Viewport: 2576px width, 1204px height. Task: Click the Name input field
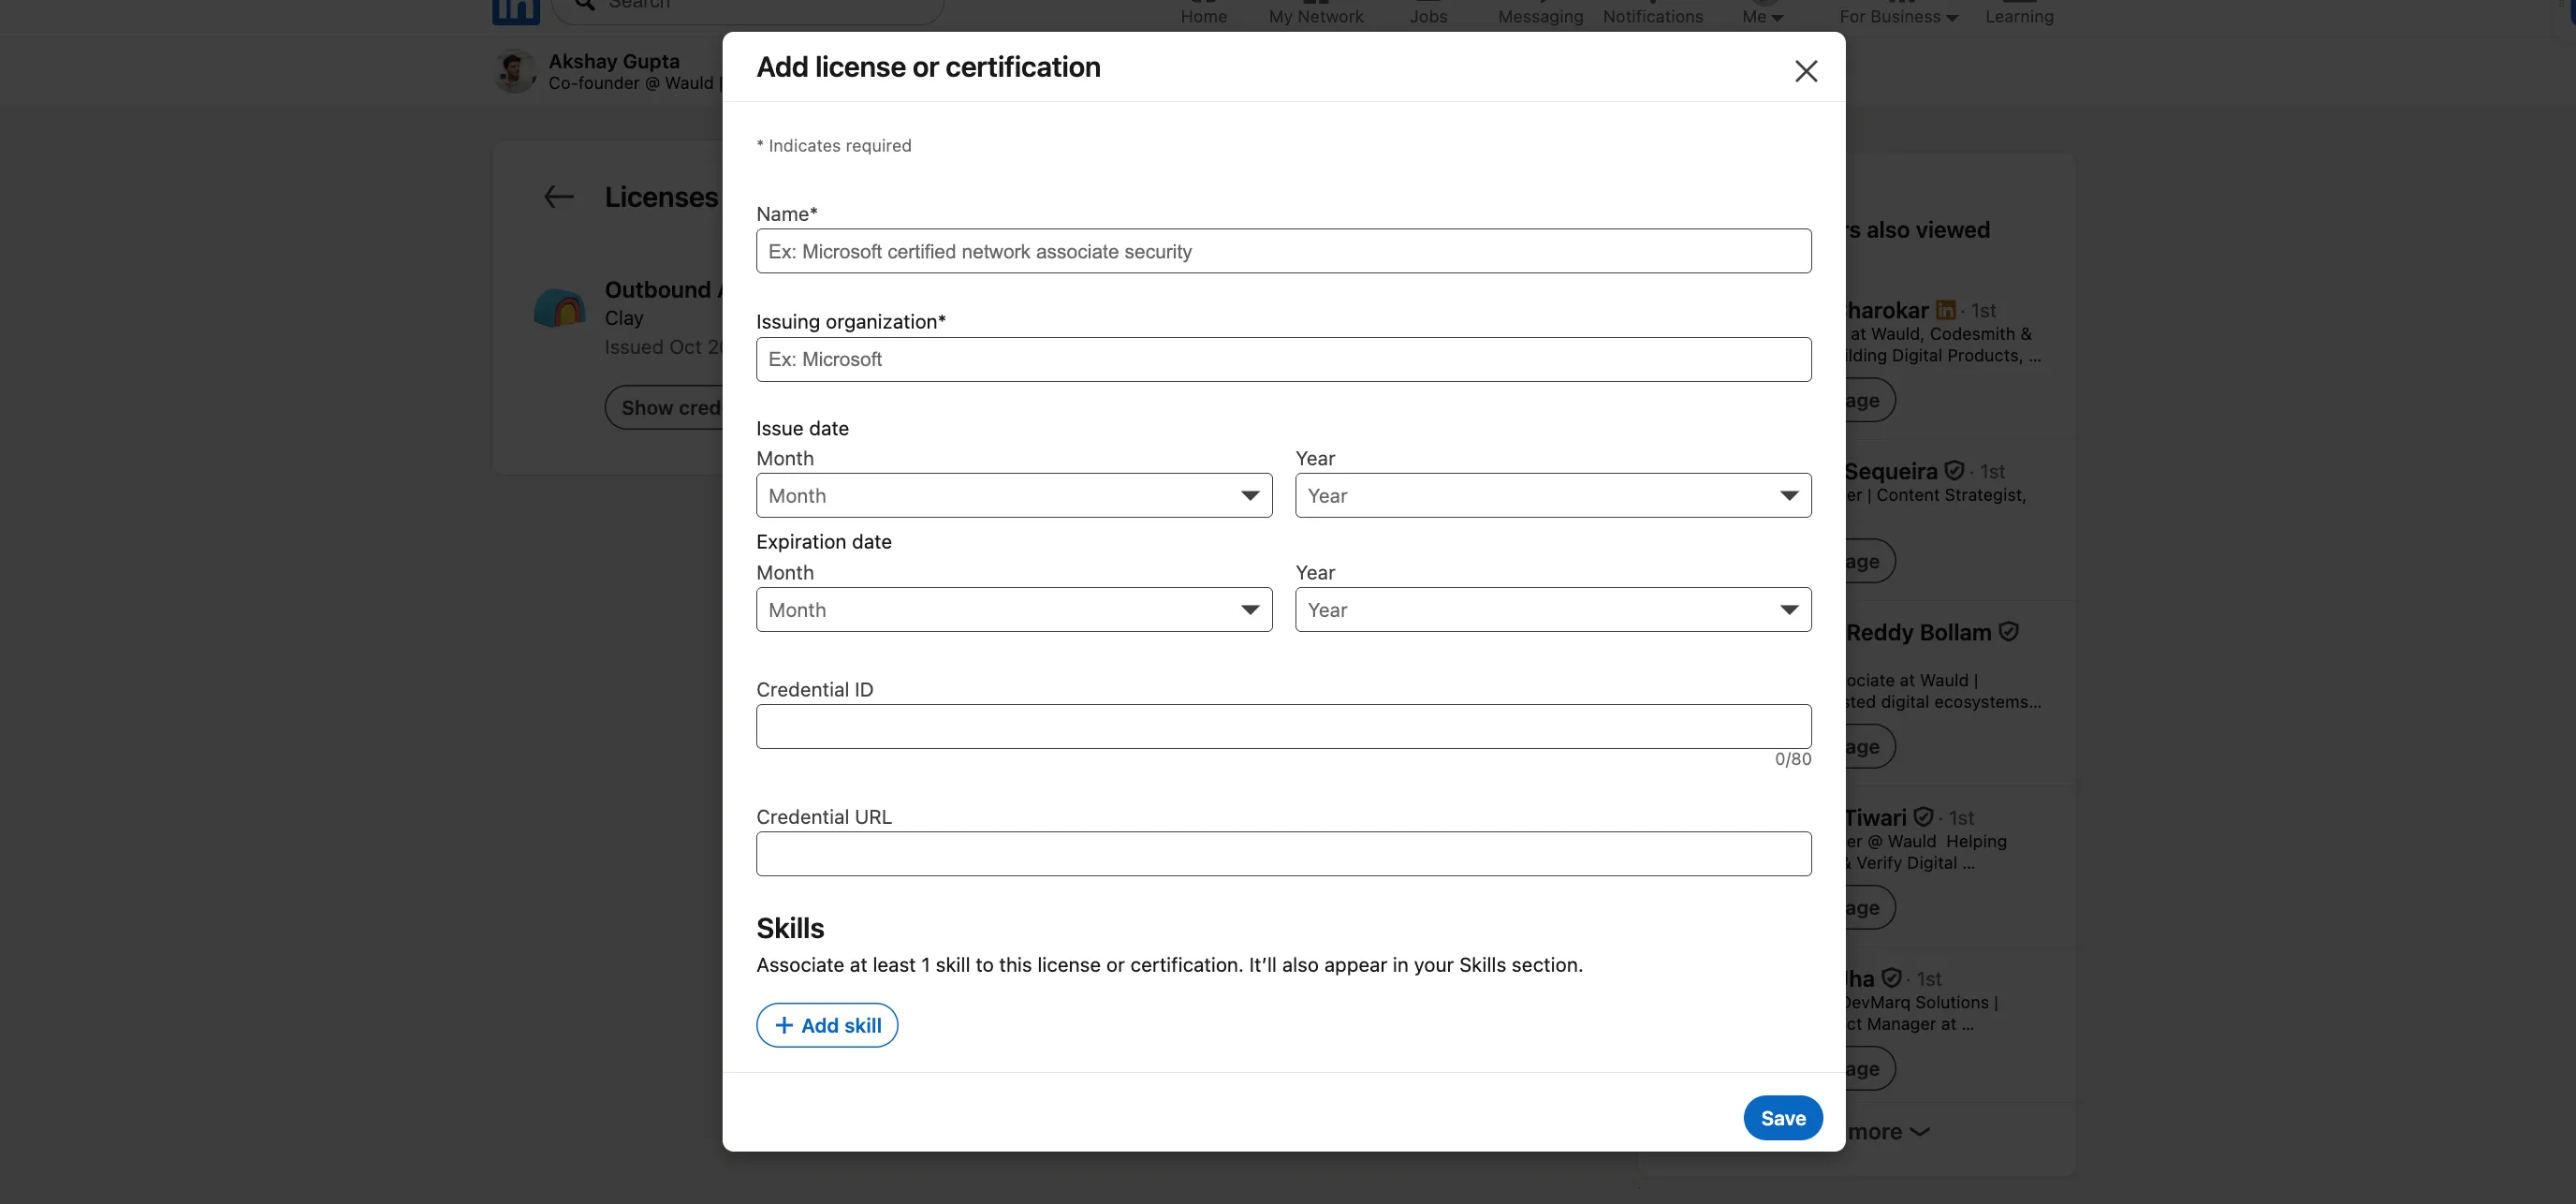pyautogui.click(x=1283, y=251)
